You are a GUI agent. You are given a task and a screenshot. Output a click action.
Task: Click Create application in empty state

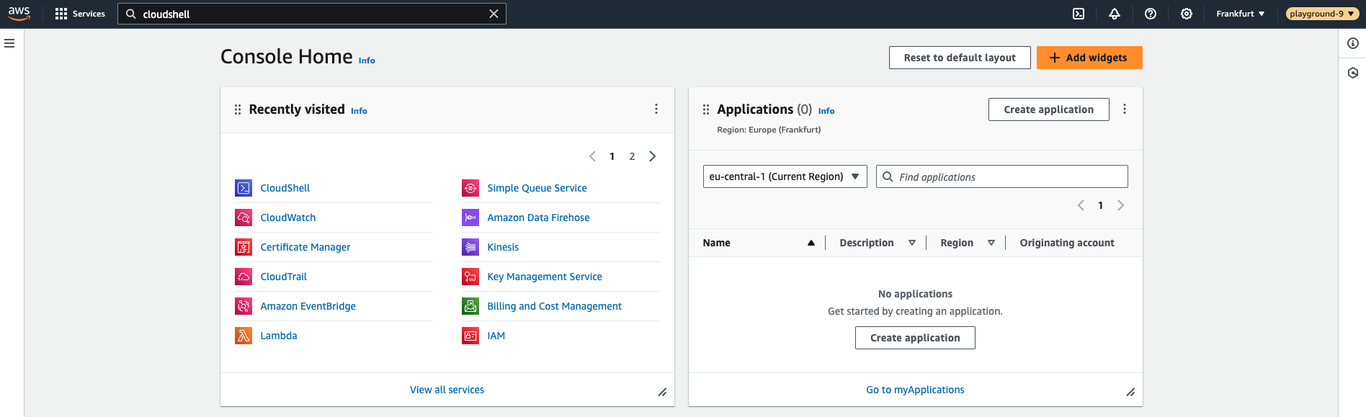[x=915, y=338]
